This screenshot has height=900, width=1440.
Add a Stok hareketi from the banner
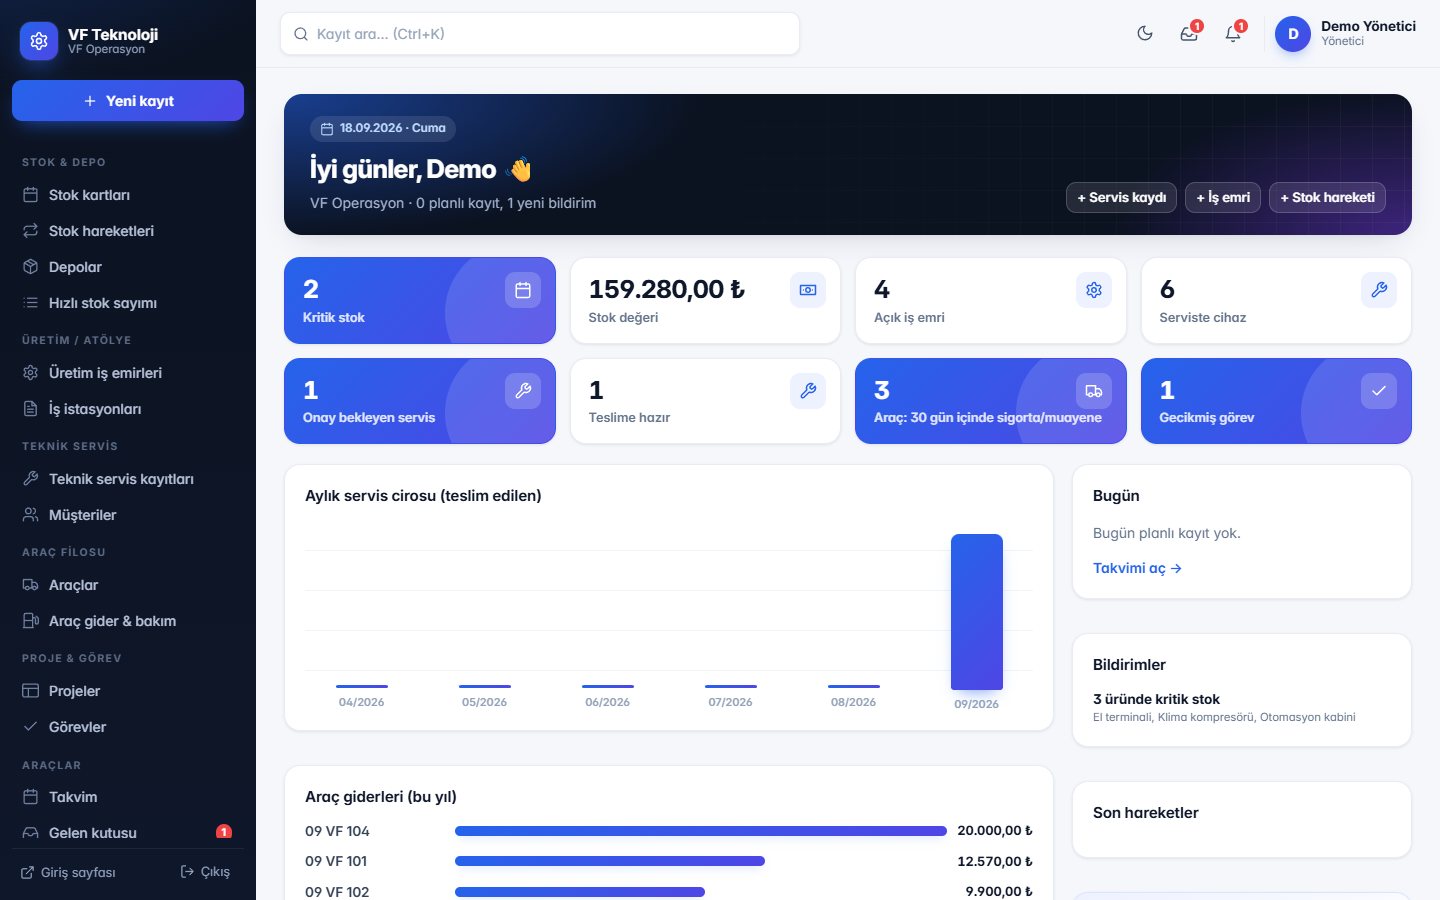pyautogui.click(x=1327, y=198)
